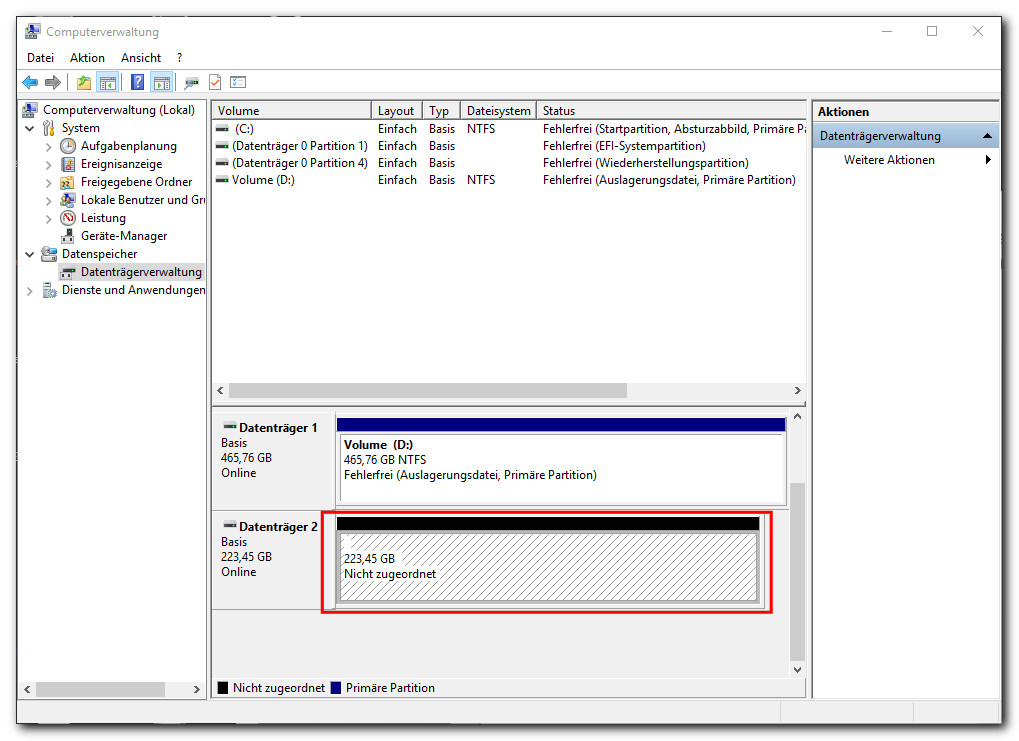Select Datenträger 0 Partition 4 row

coord(510,162)
